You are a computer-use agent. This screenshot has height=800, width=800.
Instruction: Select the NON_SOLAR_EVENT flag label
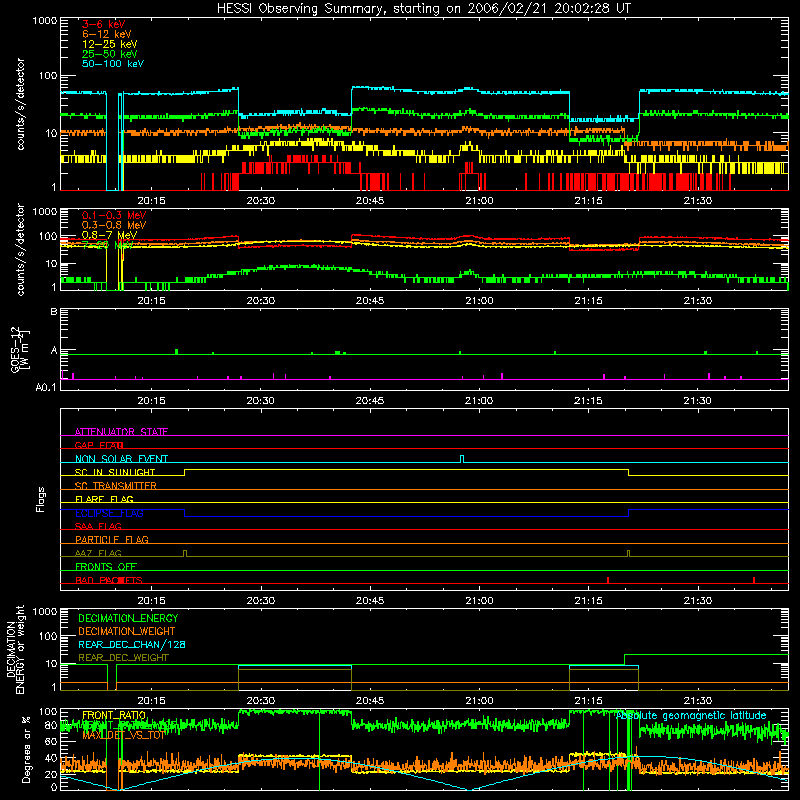click(121, 459)
